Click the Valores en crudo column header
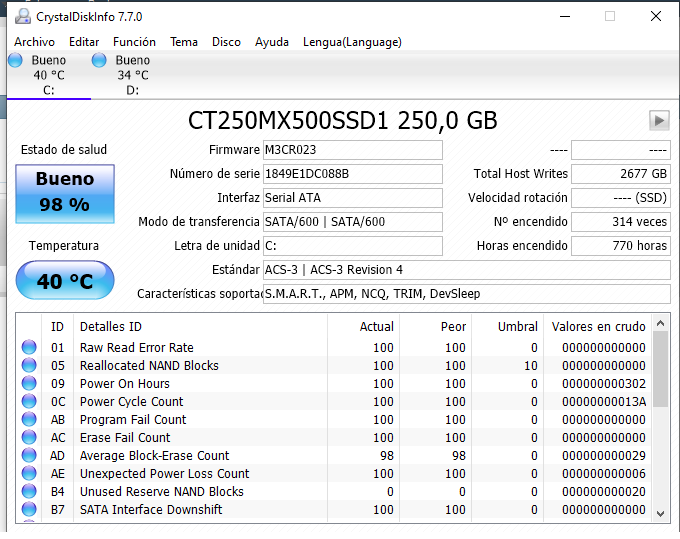The image size is (680, 539). click(x=598, y=327)
